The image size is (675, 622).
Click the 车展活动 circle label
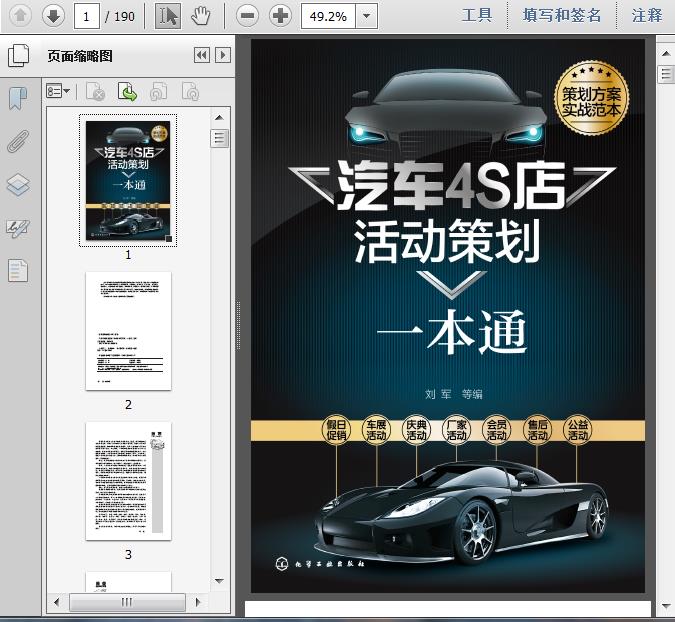376,430
